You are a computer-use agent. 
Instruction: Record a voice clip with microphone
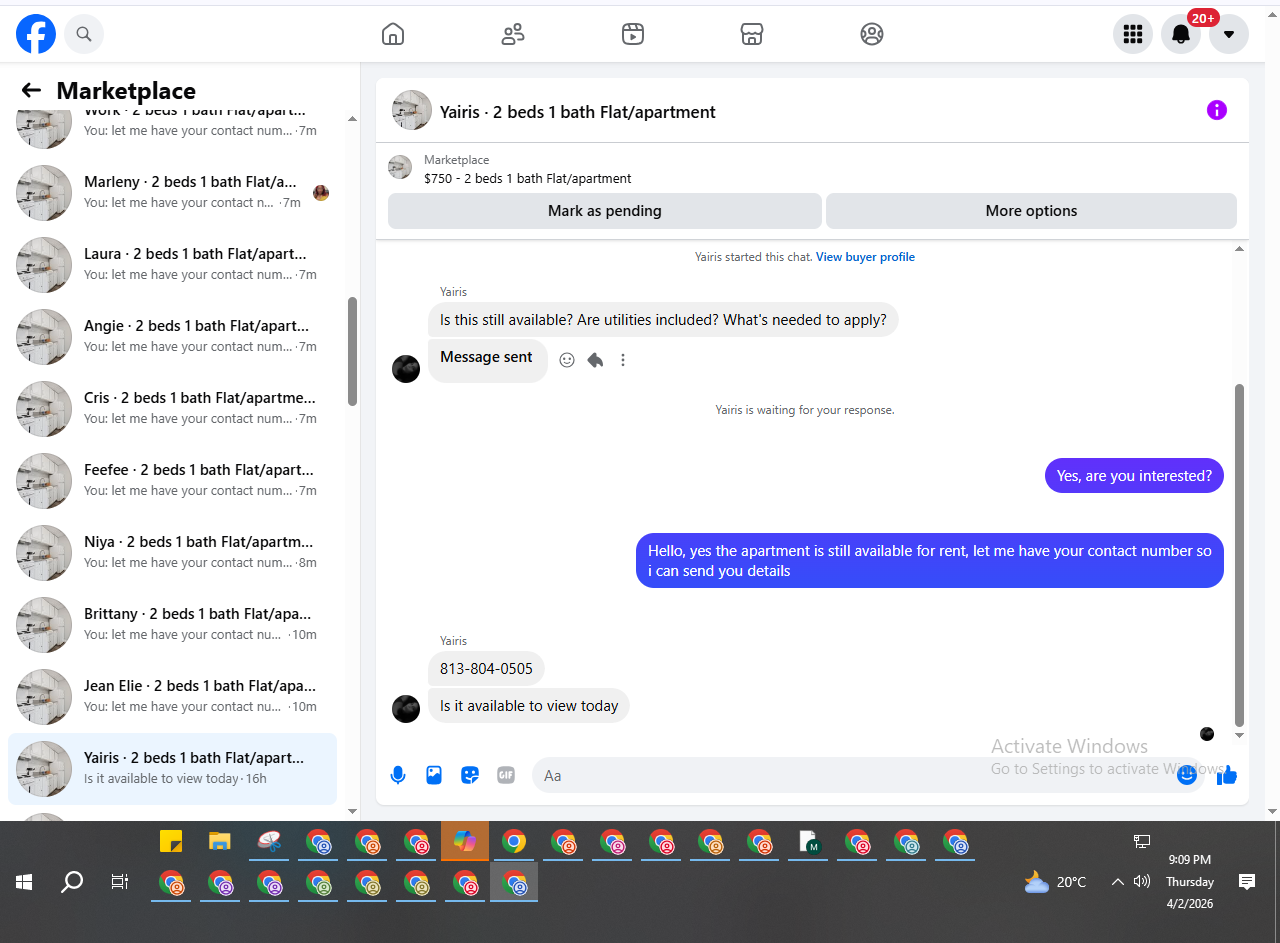click(398, 775)
